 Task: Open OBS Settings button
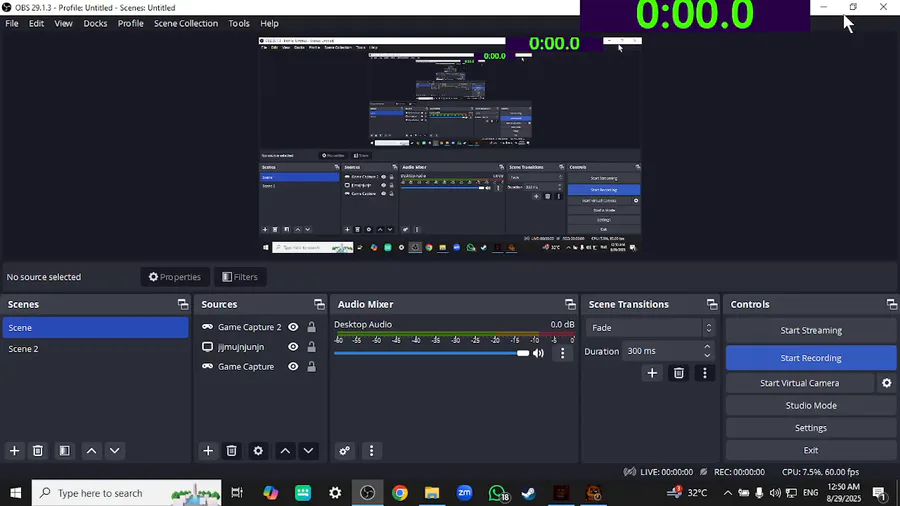(x=811, y=428)
